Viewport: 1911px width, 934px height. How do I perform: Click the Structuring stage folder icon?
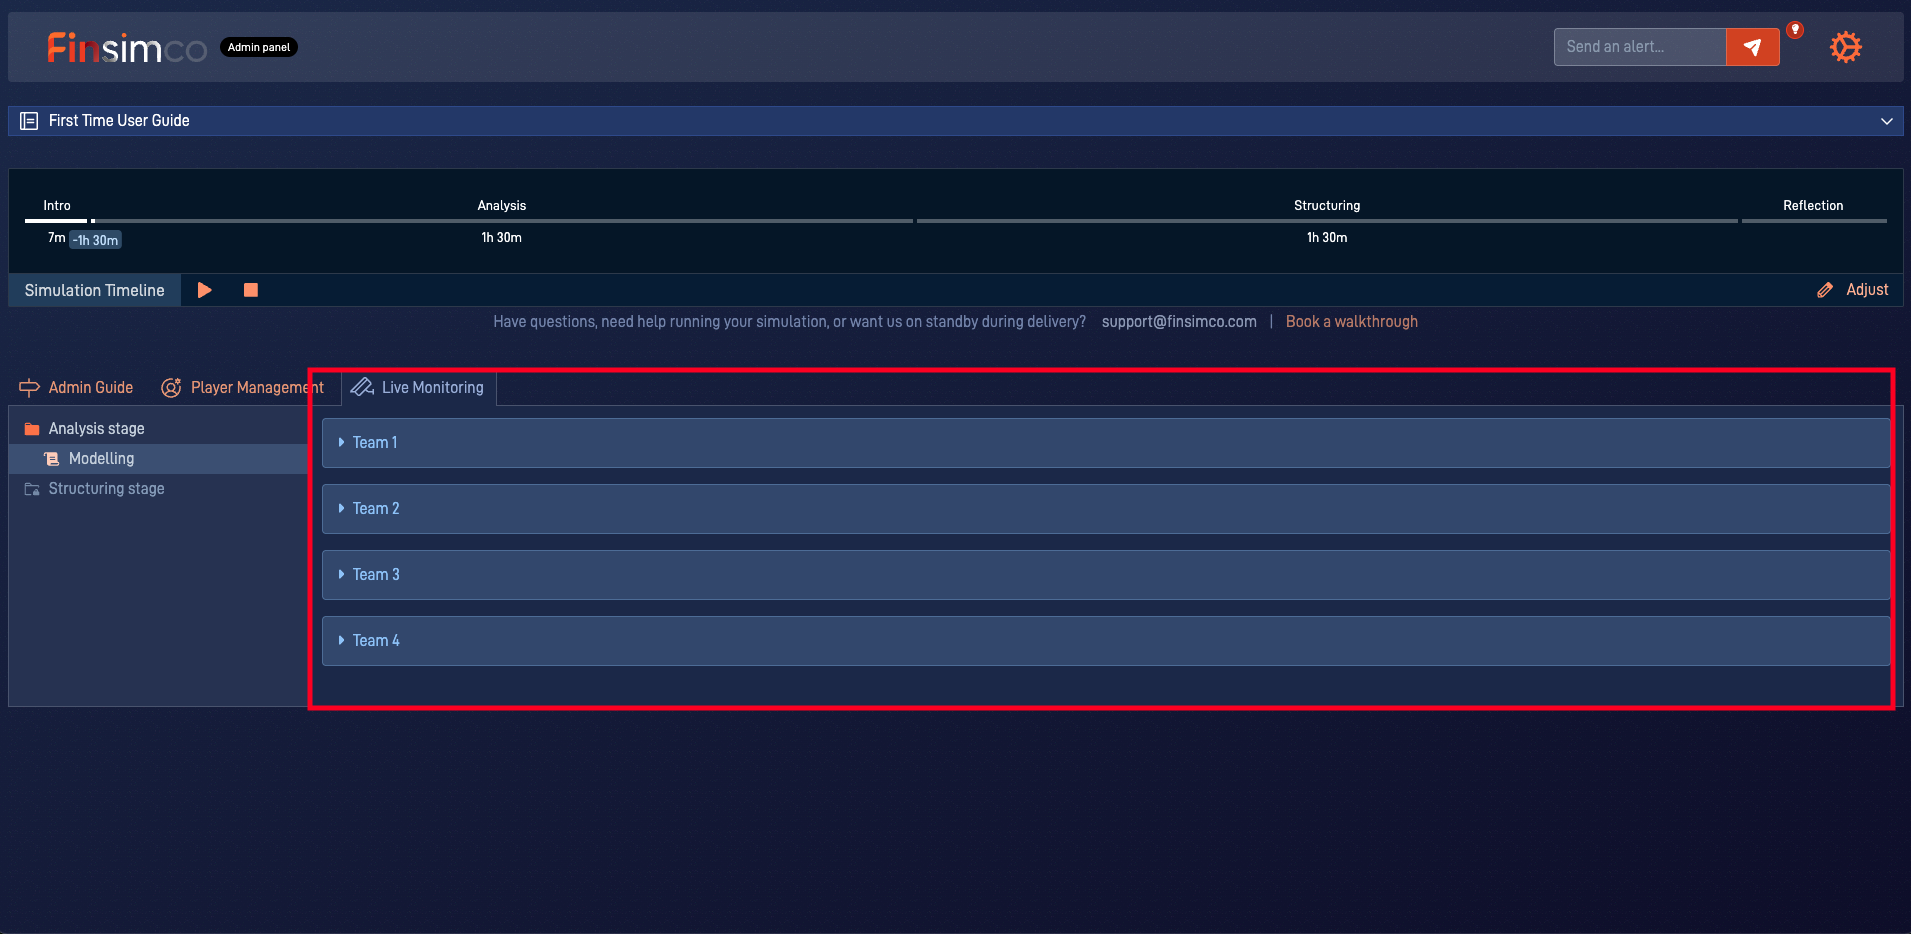click(x=32, y=489)
